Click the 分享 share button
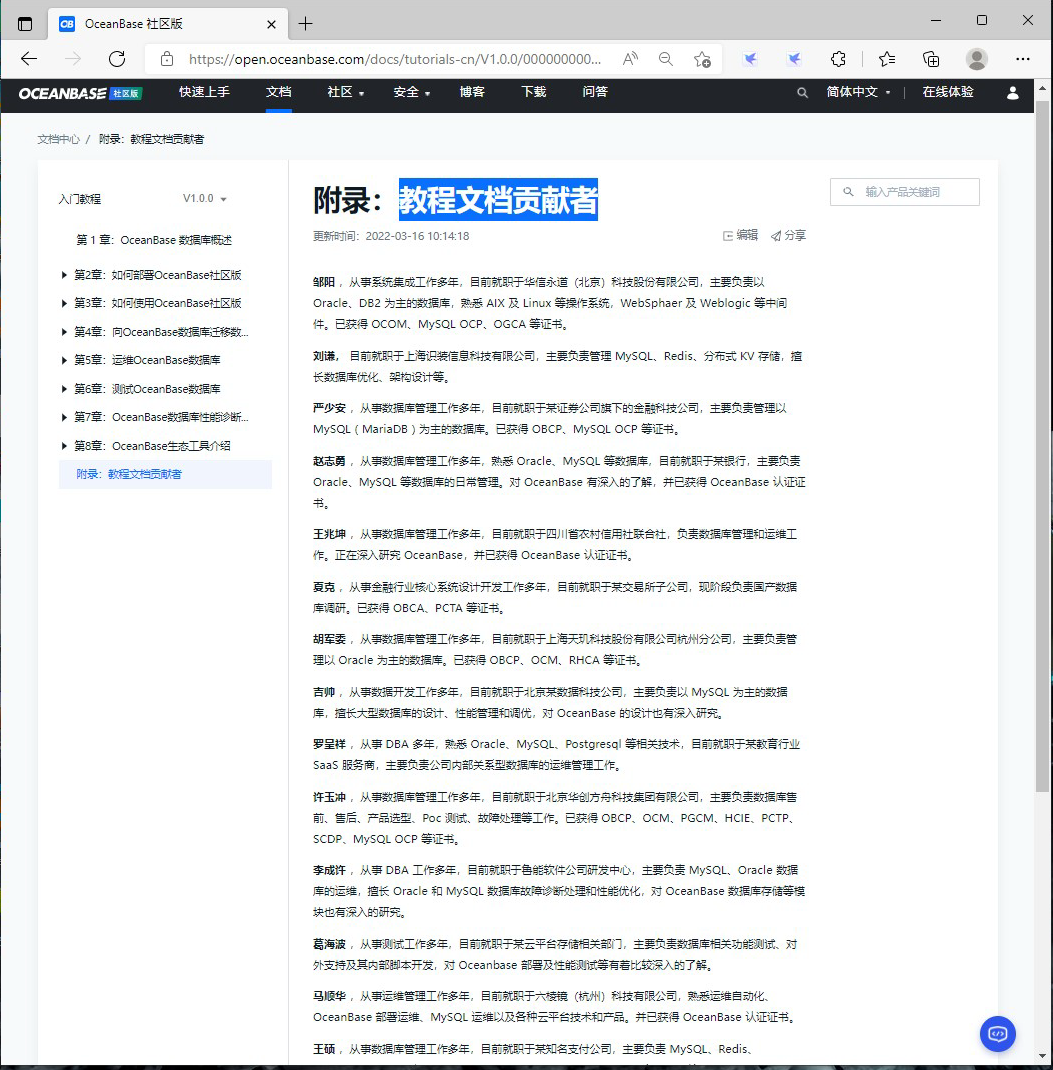1053x1070 pixels. [x=788, y=235]
